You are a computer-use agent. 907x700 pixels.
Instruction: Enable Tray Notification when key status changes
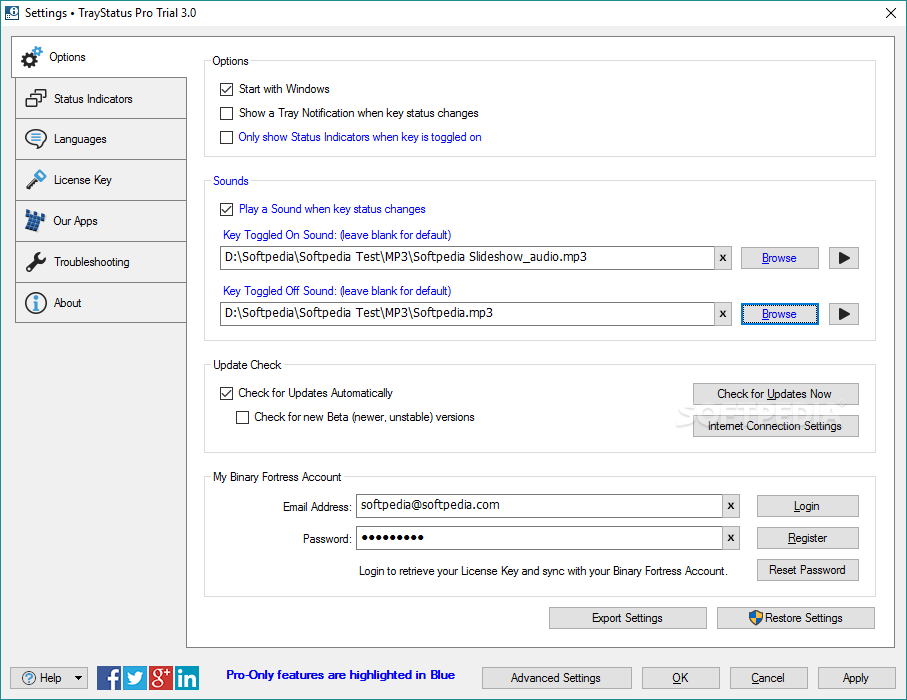[226, 113]
